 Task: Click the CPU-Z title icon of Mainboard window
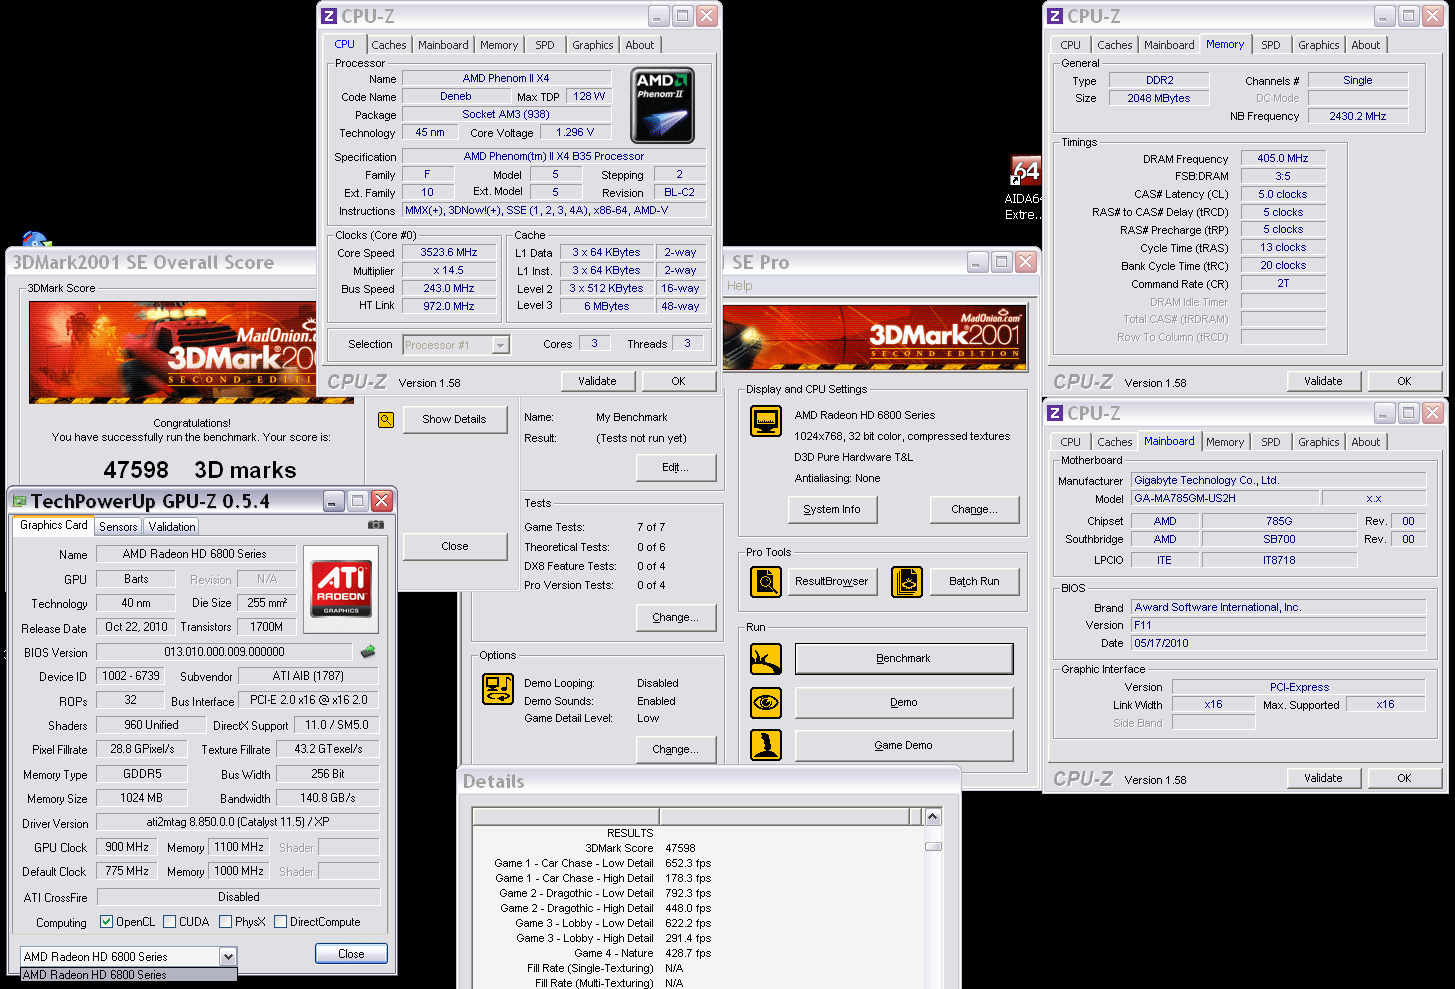point(1055,413)
